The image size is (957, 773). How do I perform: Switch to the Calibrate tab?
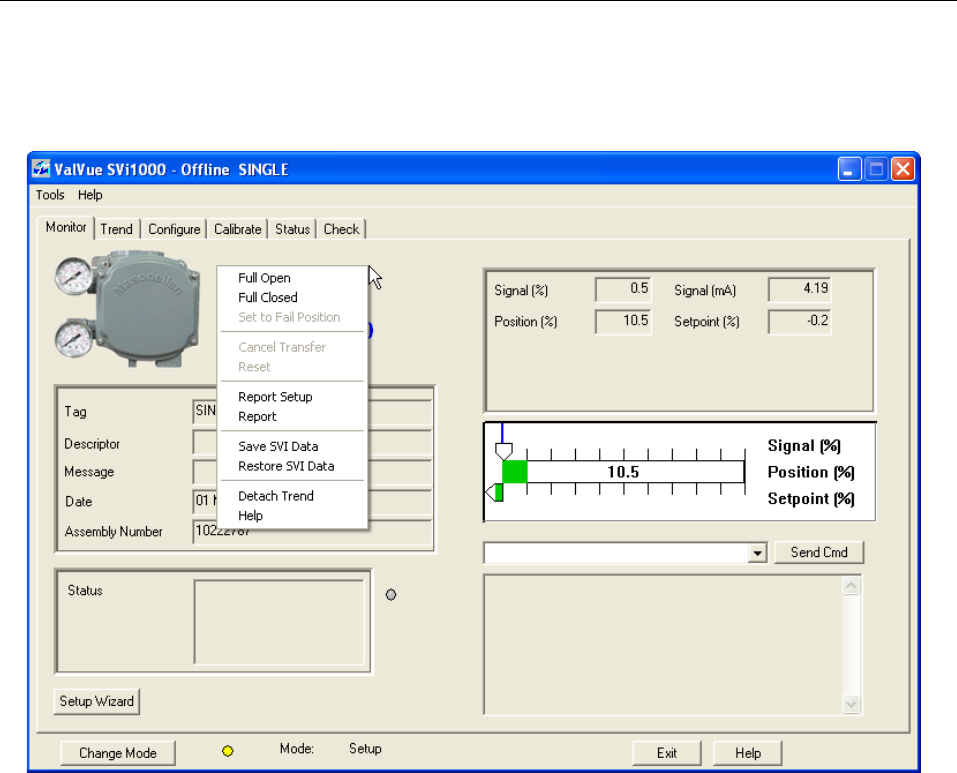[237, 229]
